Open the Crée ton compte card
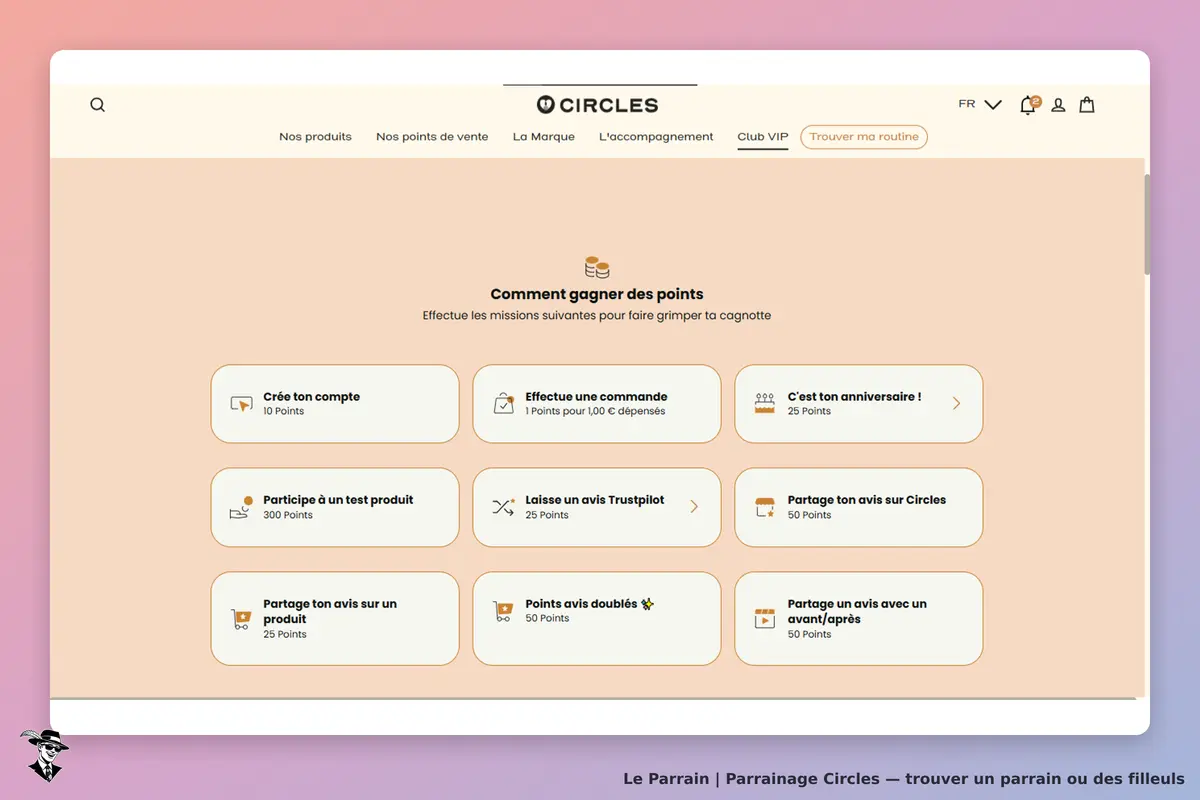Image resolution: width=1200 pixels, height=800 pixels. (335, 404)
